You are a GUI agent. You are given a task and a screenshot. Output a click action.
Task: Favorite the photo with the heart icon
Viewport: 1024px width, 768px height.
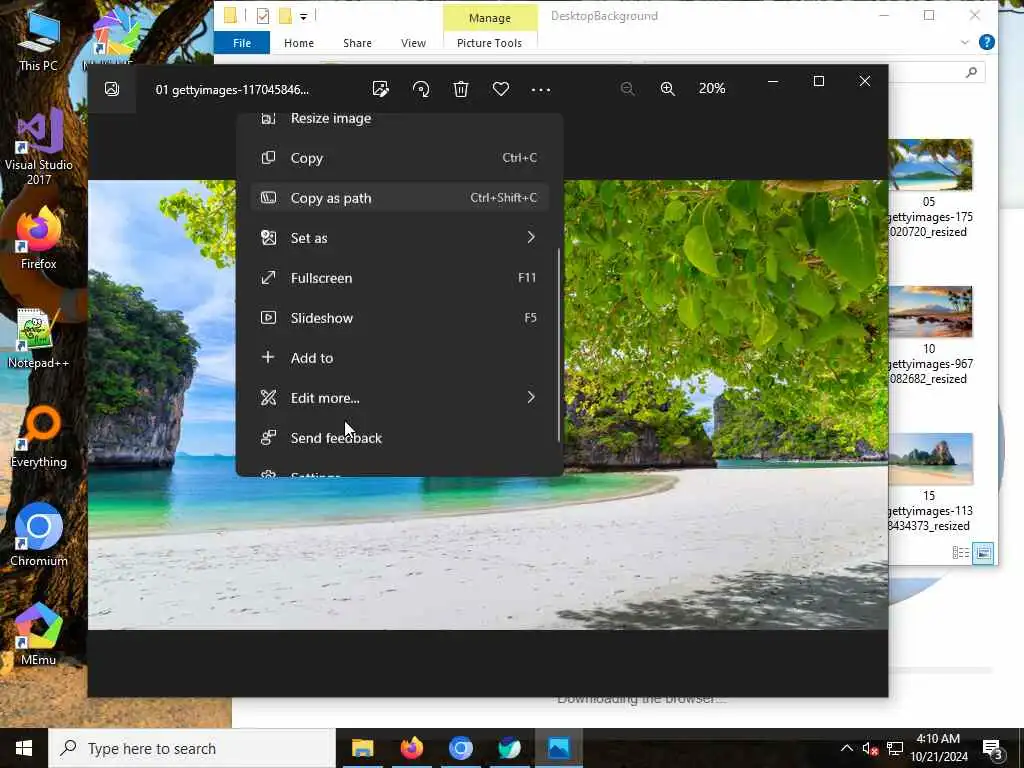point(501,89)
